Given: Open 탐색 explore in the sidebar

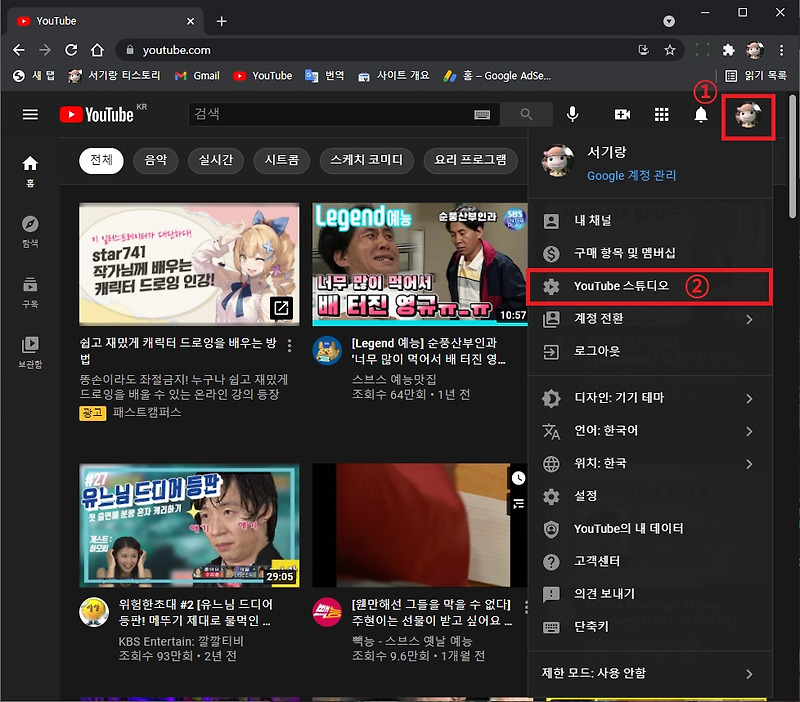Looking at the screenshot, I should point(30,232).
